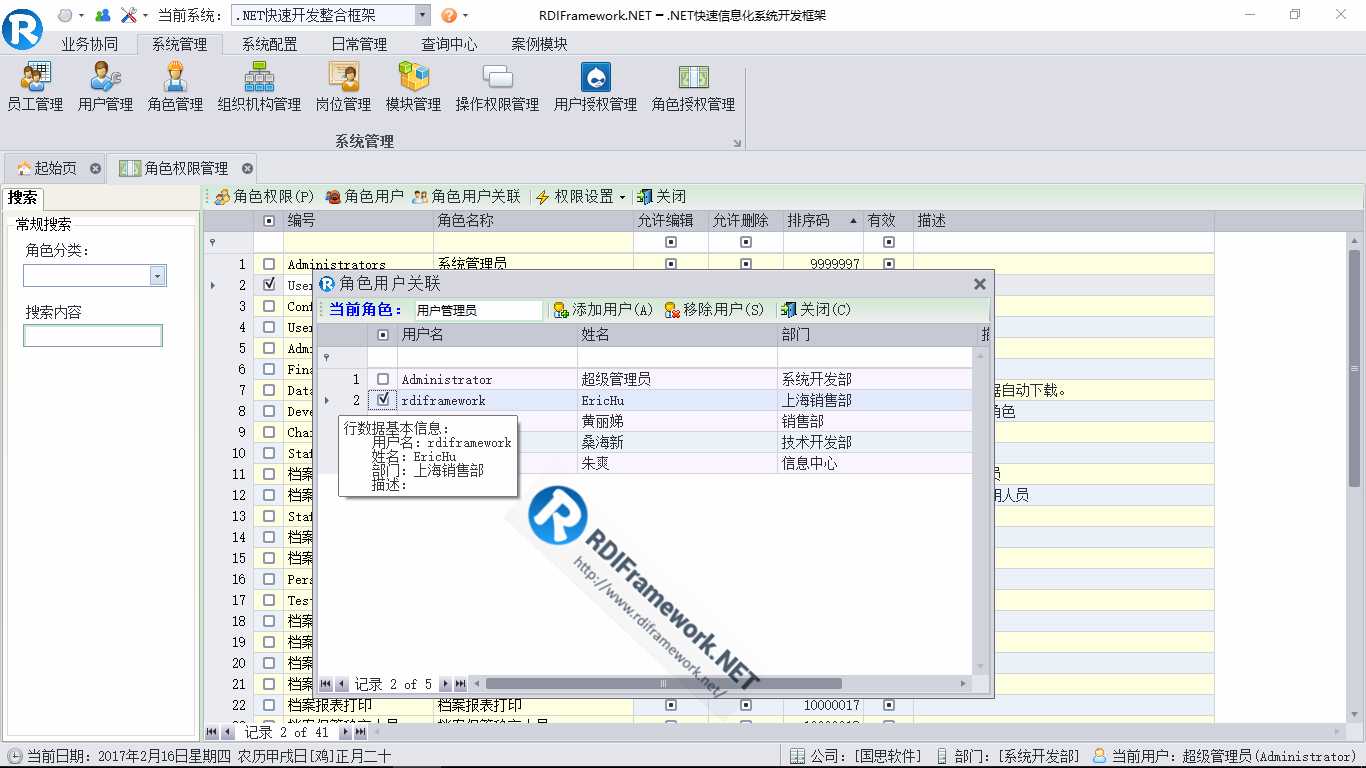The height and width of the screenshot is (768, 1366).
Task: Open the 角色分类 combo box dropdown
Action: tap(157, 276)
